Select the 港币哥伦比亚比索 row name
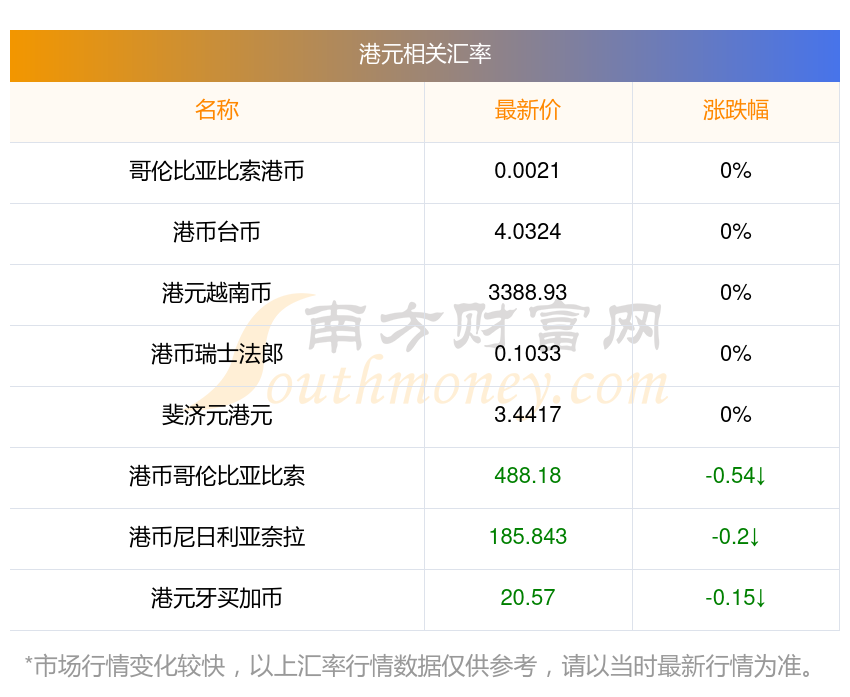The height and width of the screenshot is (697, 850). [x=217, y=476]
